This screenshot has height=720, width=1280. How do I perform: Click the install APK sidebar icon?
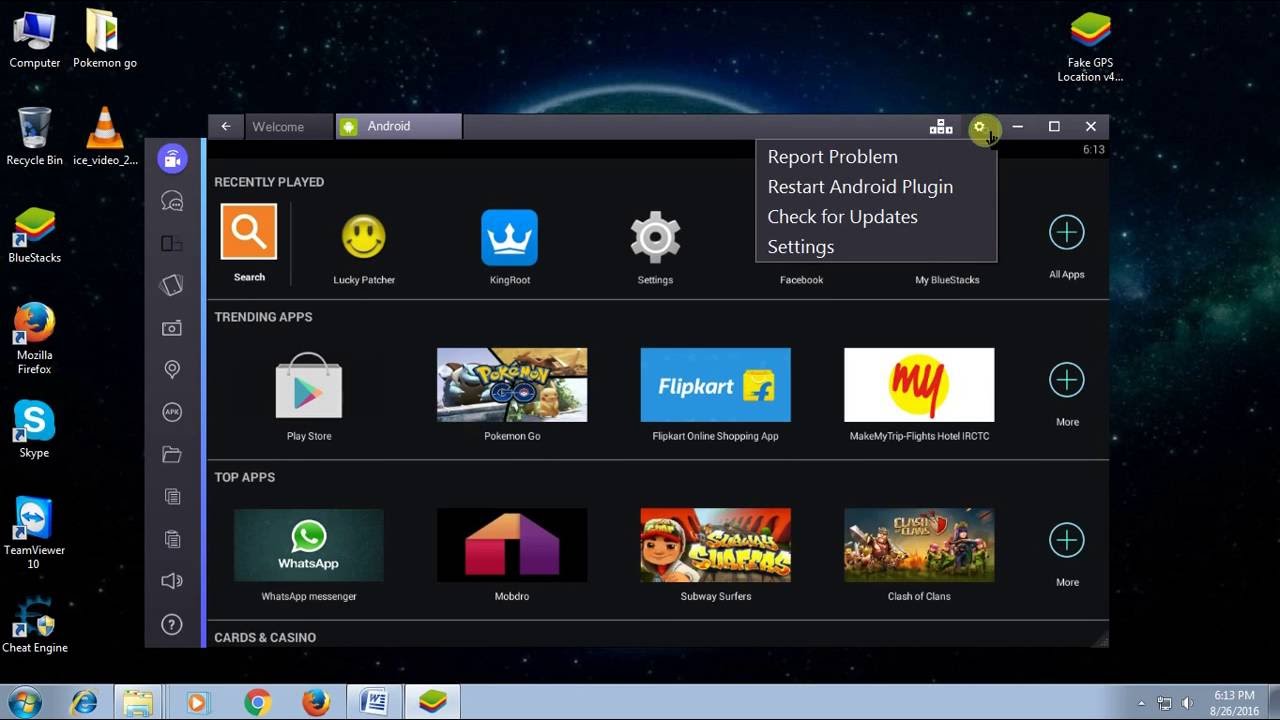coord(172,412)
